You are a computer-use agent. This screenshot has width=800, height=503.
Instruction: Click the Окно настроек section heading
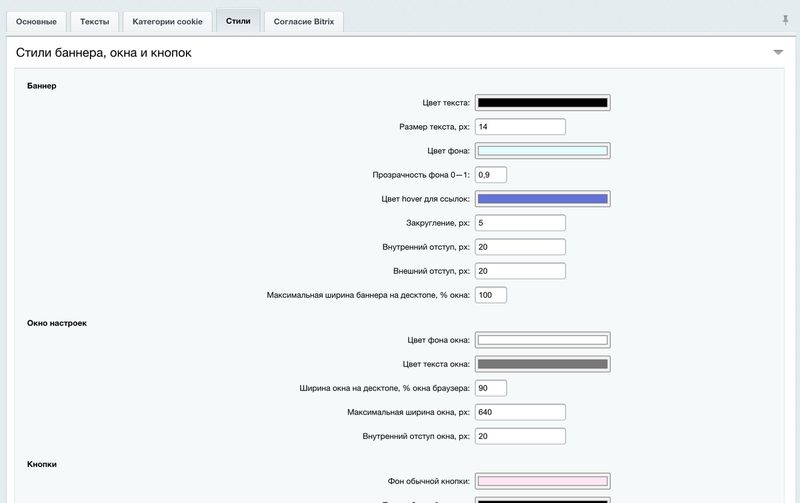[x=57, y=323]
